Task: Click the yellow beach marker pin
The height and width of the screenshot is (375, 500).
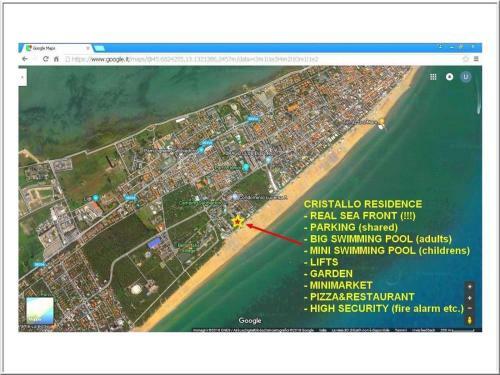Action: coord(382,123)
